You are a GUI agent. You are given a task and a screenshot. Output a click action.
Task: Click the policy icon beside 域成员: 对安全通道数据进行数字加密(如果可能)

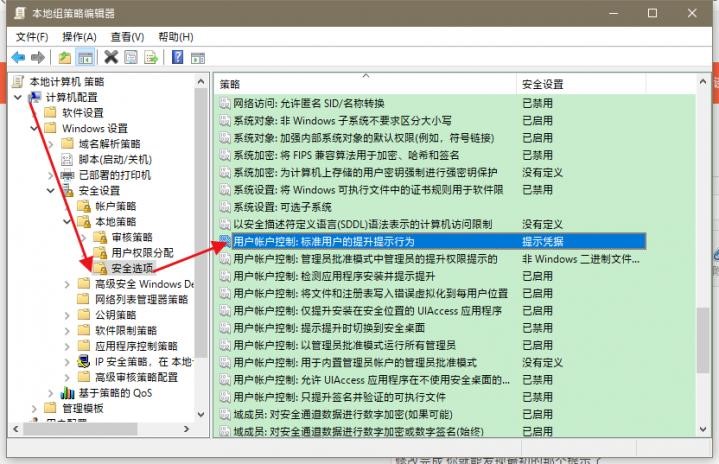(x=224, y=414)
